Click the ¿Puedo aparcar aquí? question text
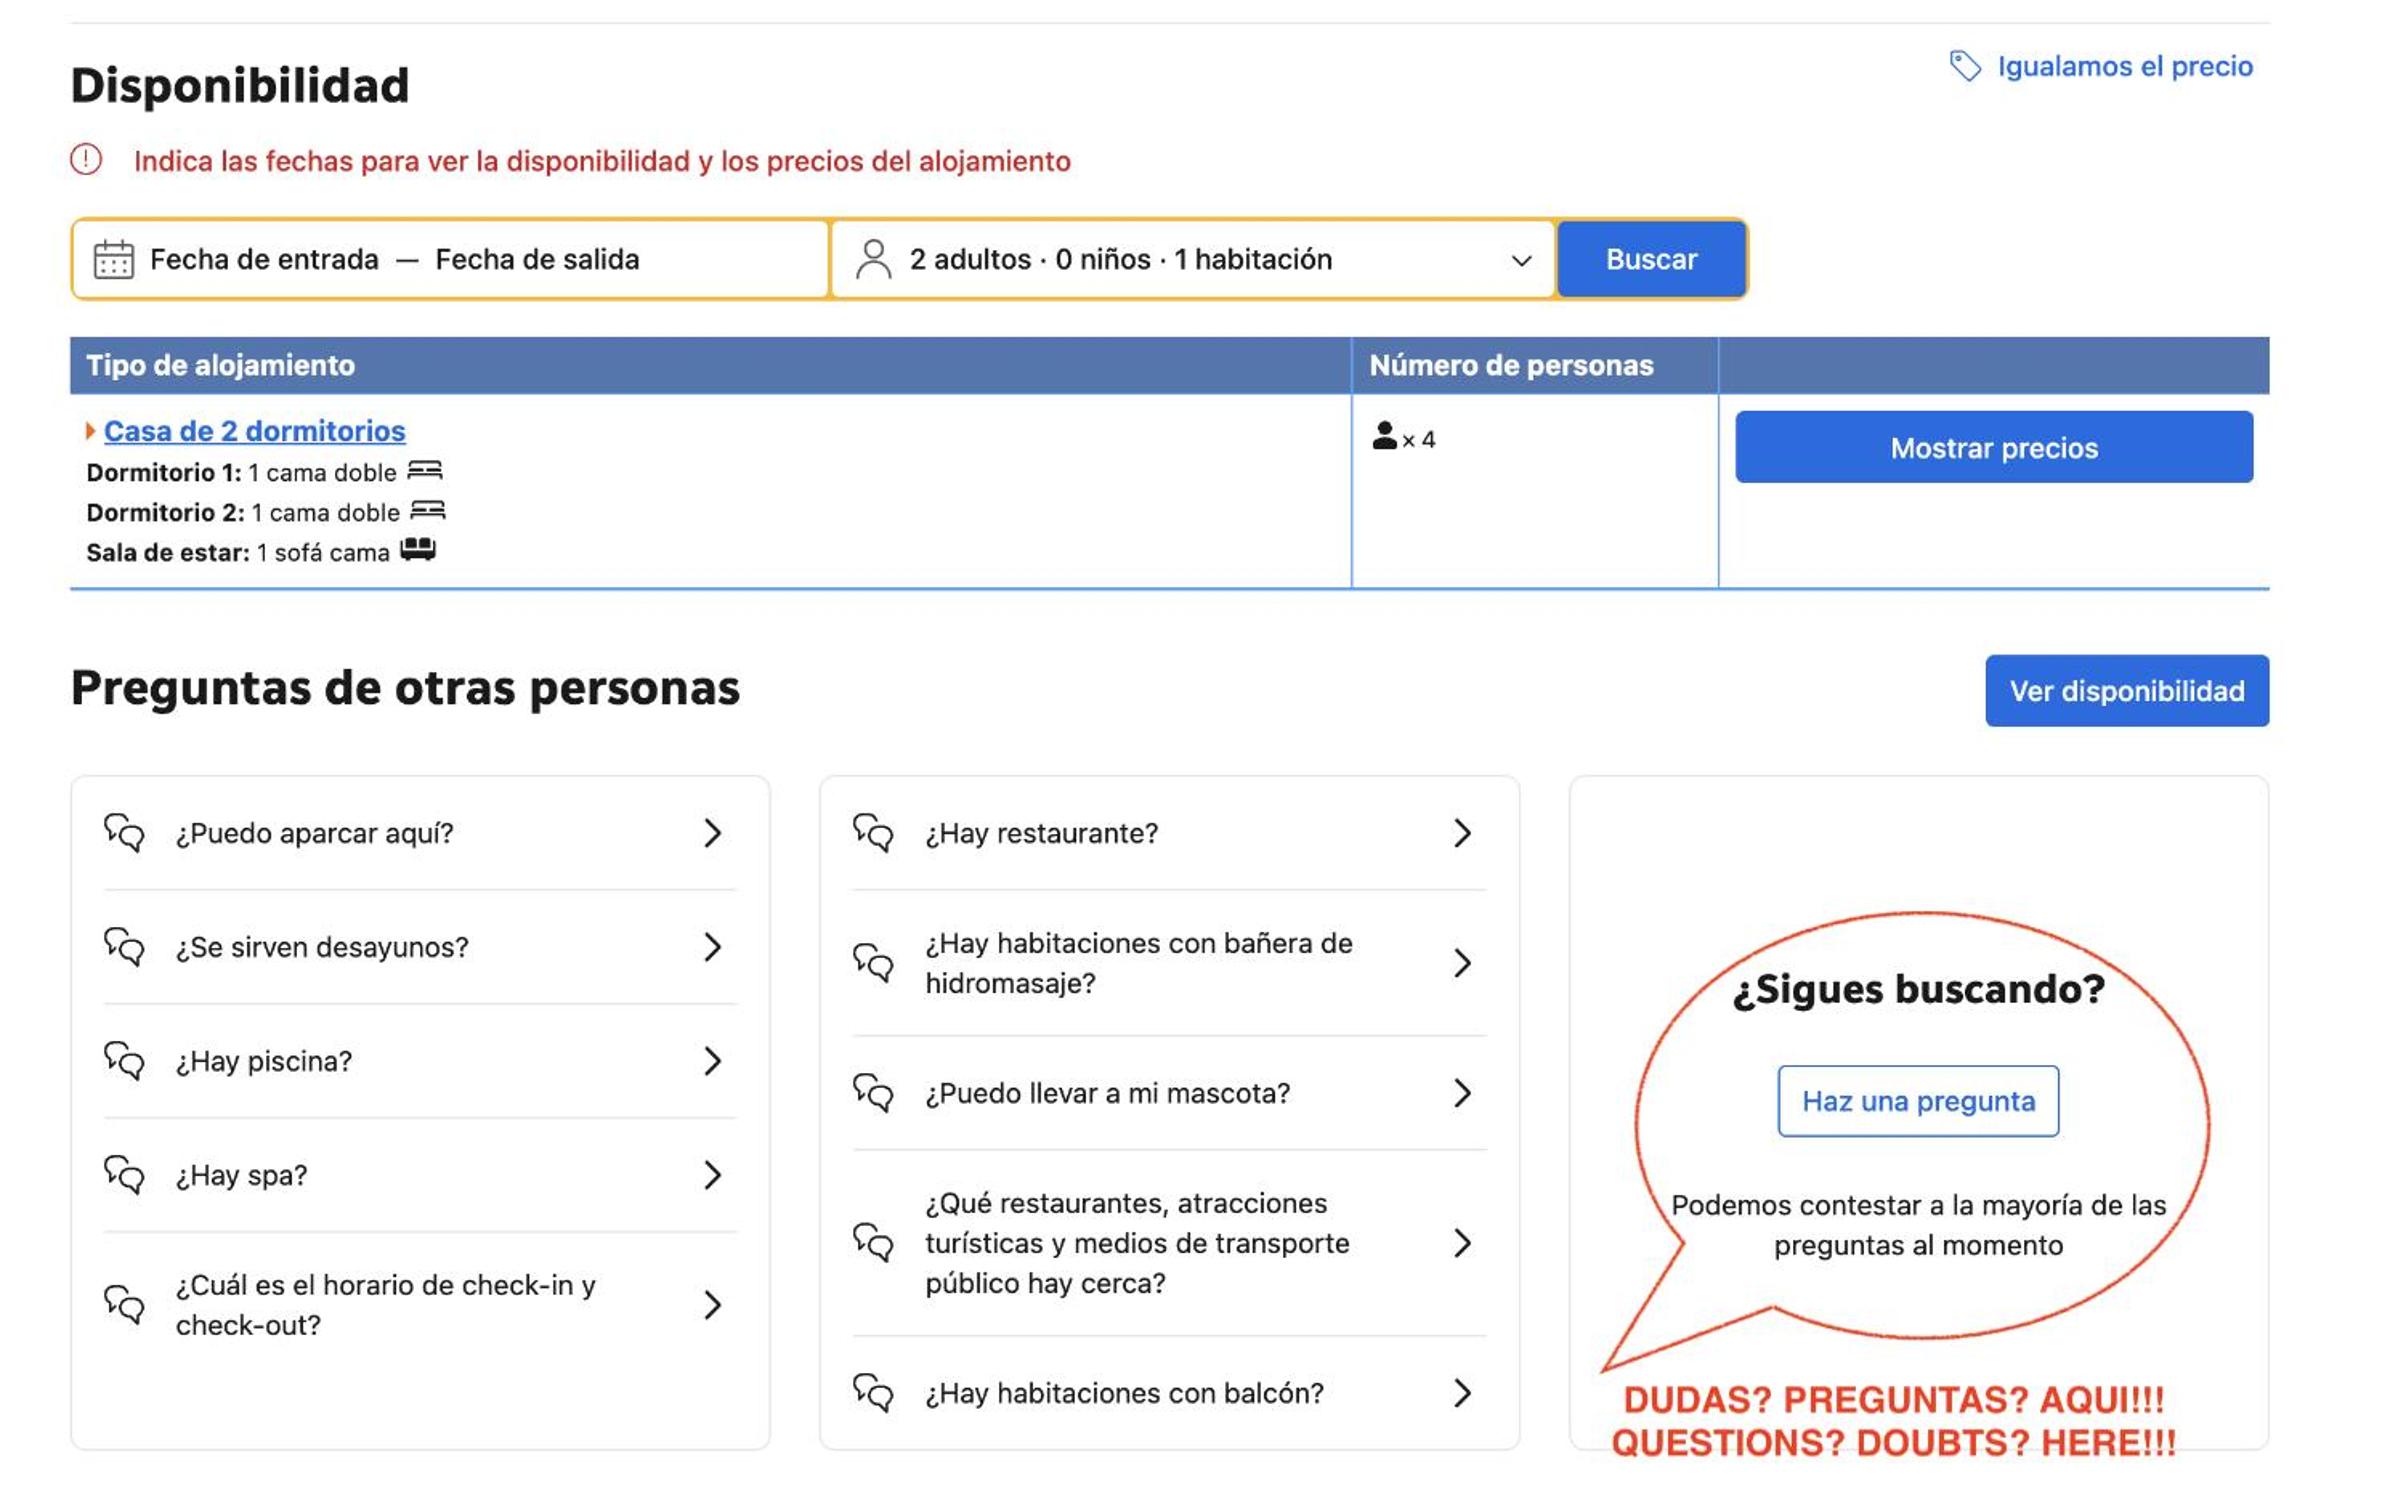The width and height of the screenshot is (2406, 1492). coord(314,832)
